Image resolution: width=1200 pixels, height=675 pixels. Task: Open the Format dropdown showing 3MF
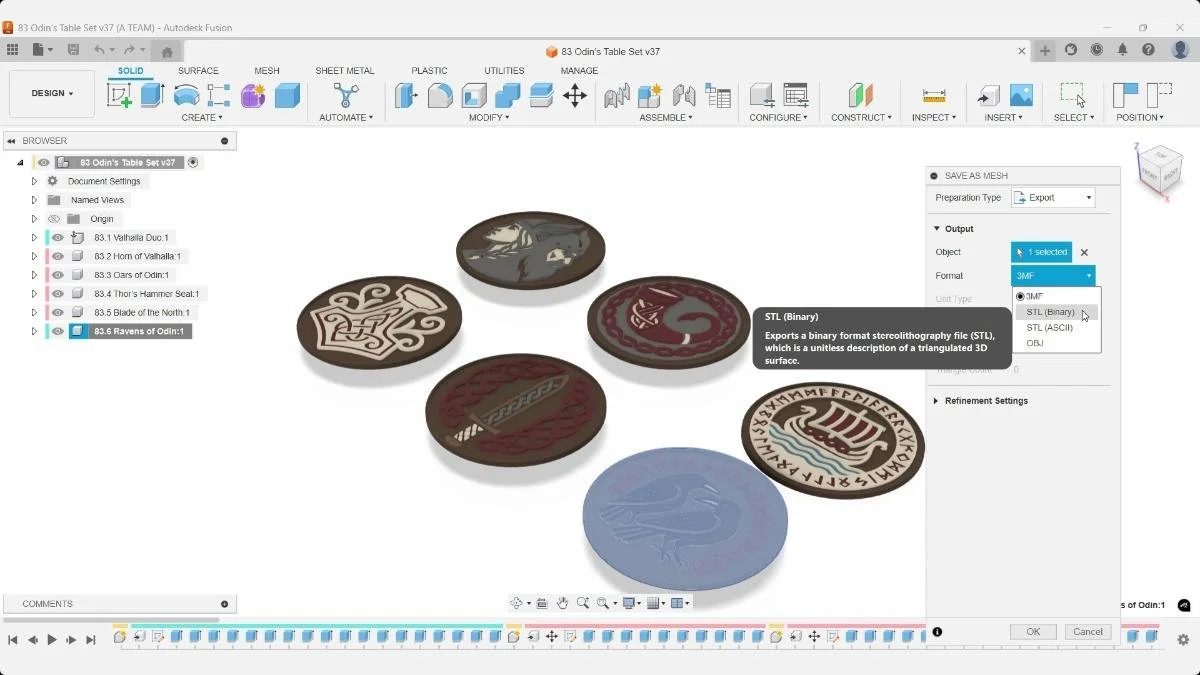point(1053,276)
